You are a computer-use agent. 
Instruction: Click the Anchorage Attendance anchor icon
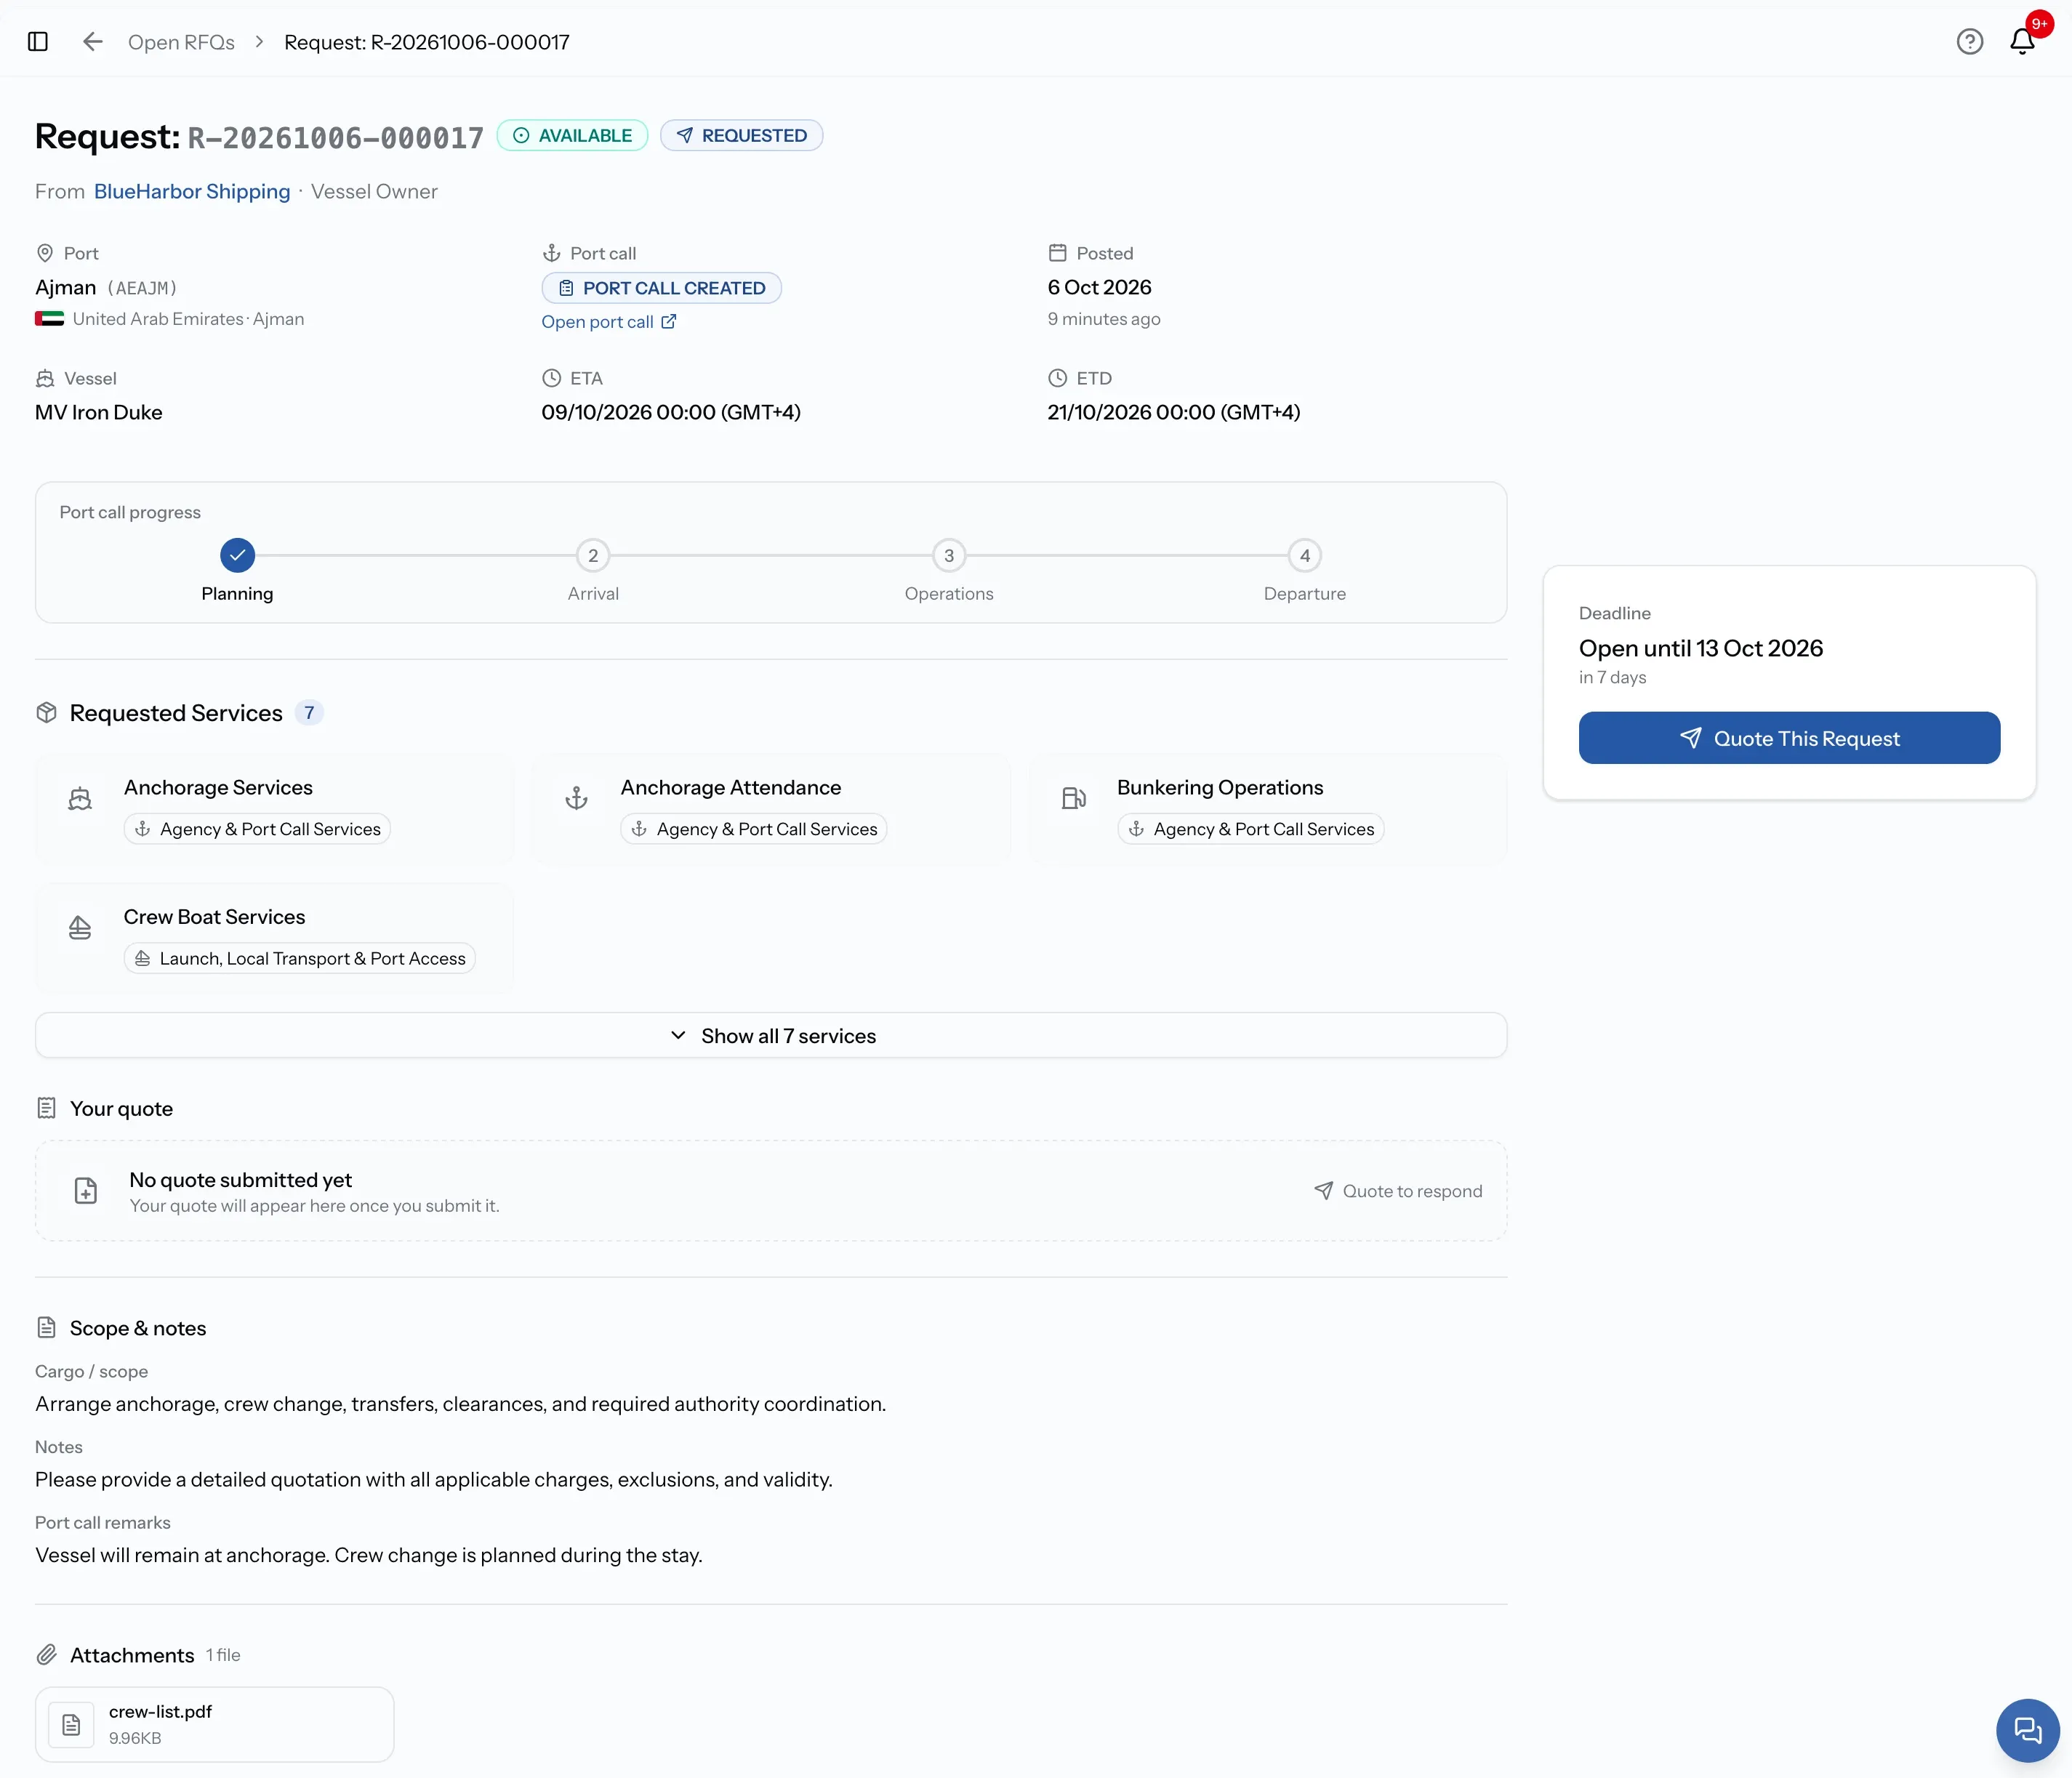click(x=577, y=798)
